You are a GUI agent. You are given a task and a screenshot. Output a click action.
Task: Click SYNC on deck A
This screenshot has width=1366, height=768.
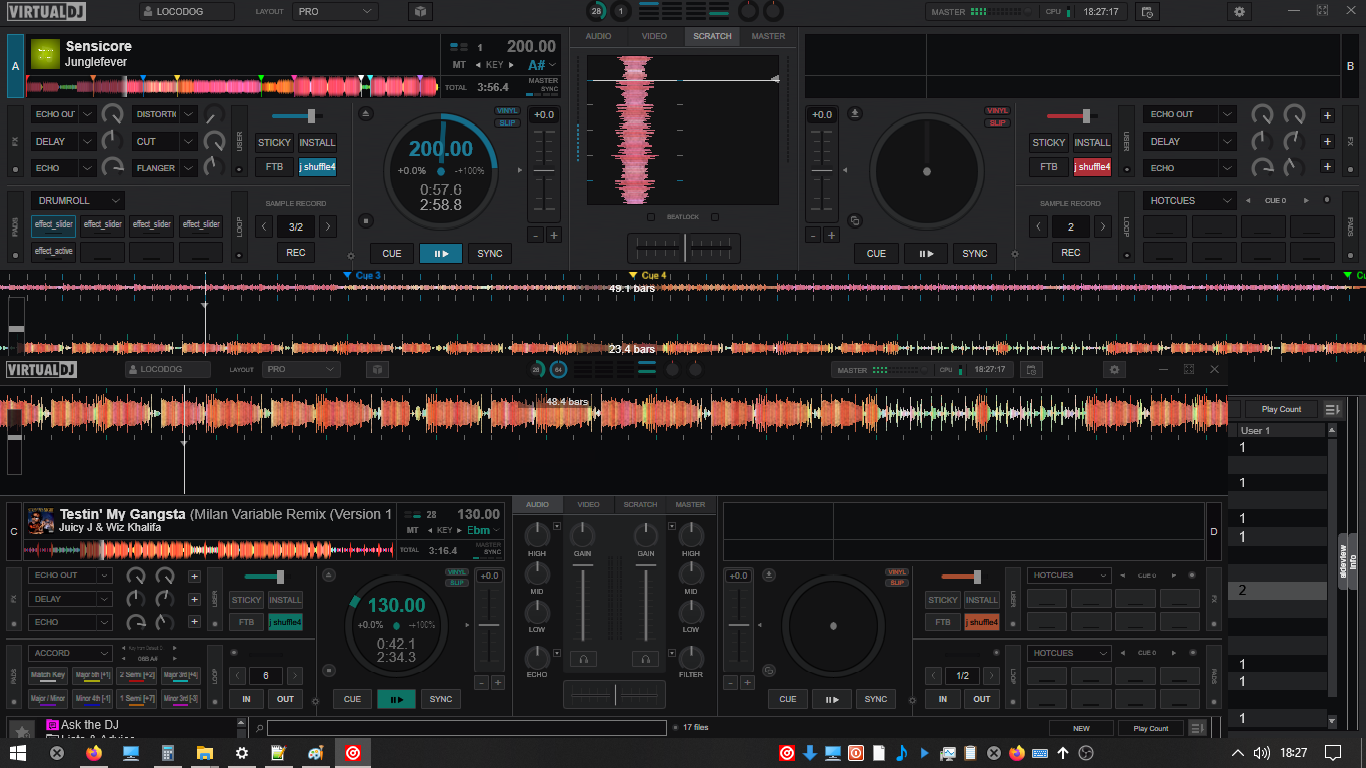coord(489,254)
